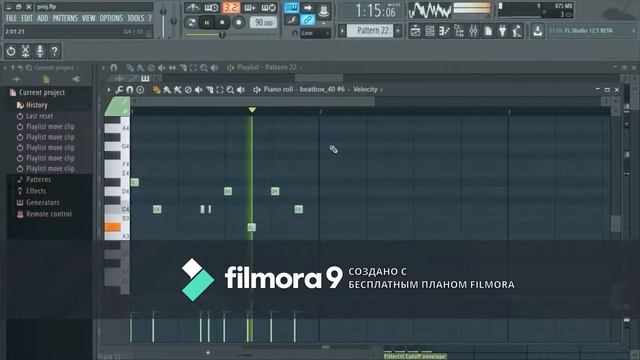Expand the Patterns folder in the browser
This screenshot has height=360, width=640.
[39, 180]
